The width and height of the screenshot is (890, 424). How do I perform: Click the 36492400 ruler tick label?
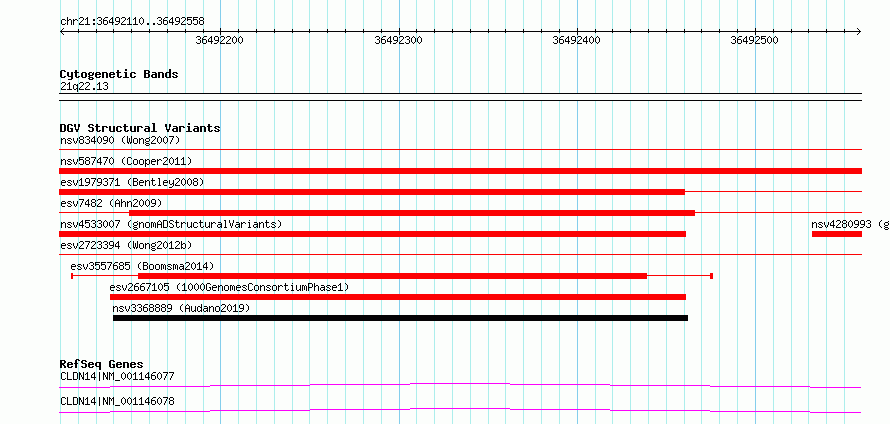coord(576,40)
